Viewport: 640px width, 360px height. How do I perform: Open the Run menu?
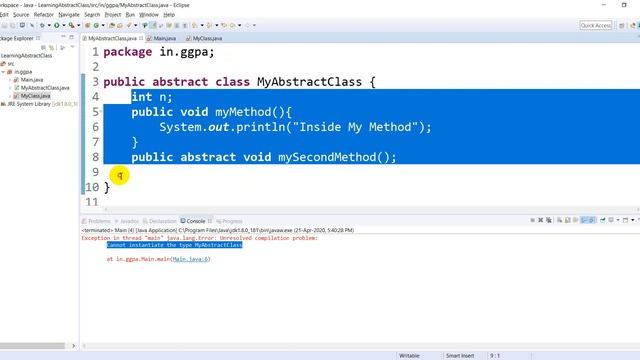pos(130,15)
